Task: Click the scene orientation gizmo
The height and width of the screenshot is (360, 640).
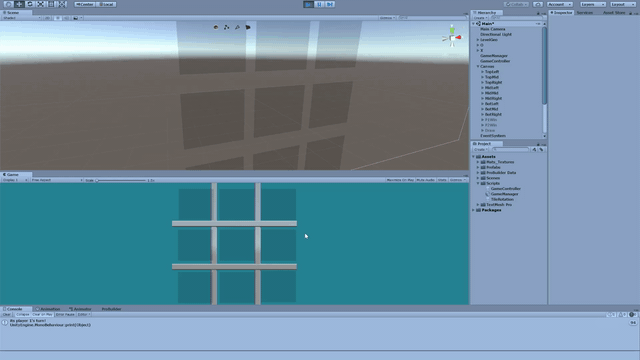Action: (x=452, y=37)
